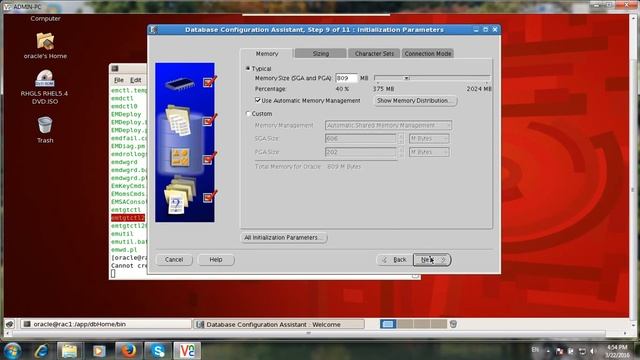This screenshot has height=360, width=640.
Task: Click the action center flag tray icon
Action: point(560,351)
